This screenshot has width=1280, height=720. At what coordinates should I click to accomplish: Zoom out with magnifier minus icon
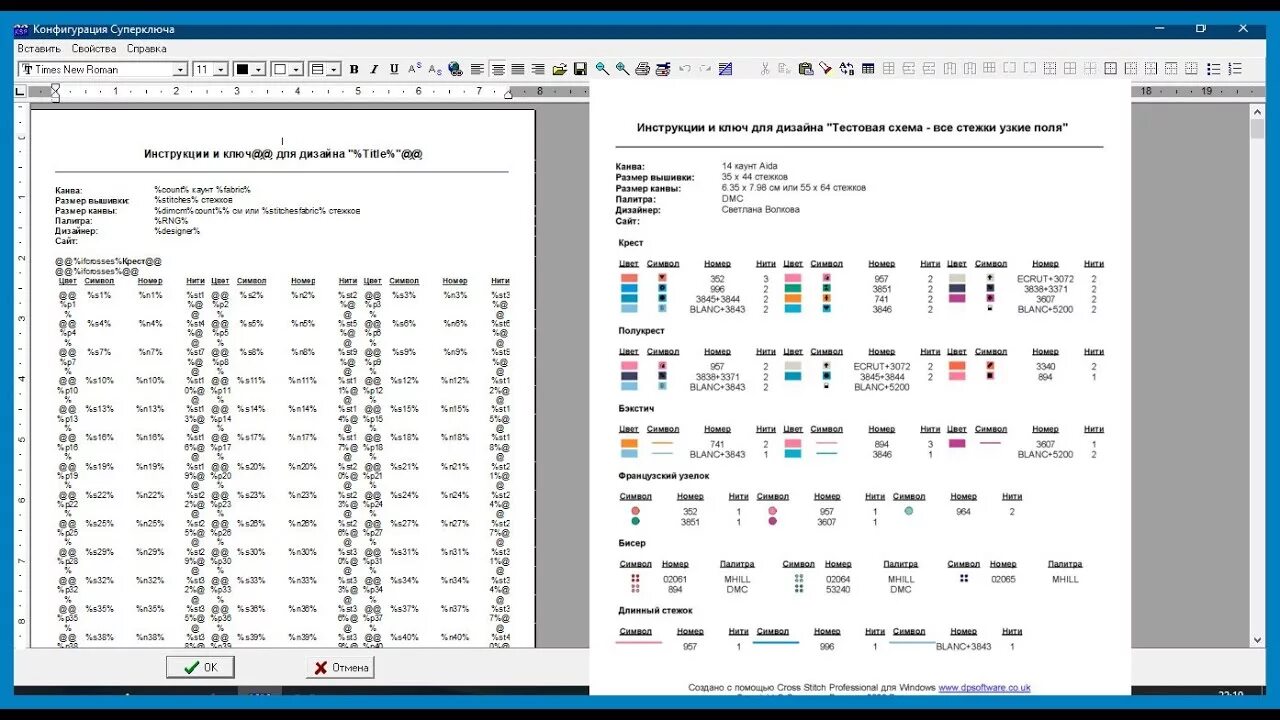coord(603,69)
